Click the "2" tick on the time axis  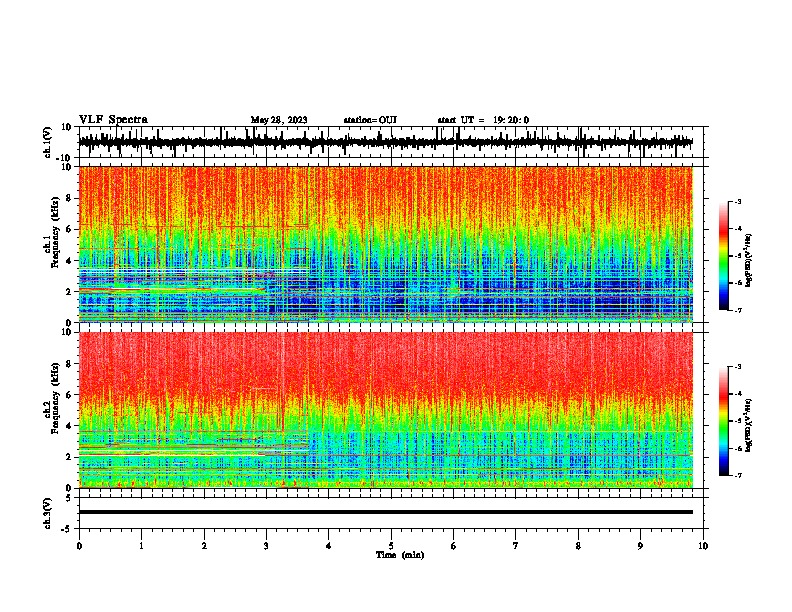point(204,546)
